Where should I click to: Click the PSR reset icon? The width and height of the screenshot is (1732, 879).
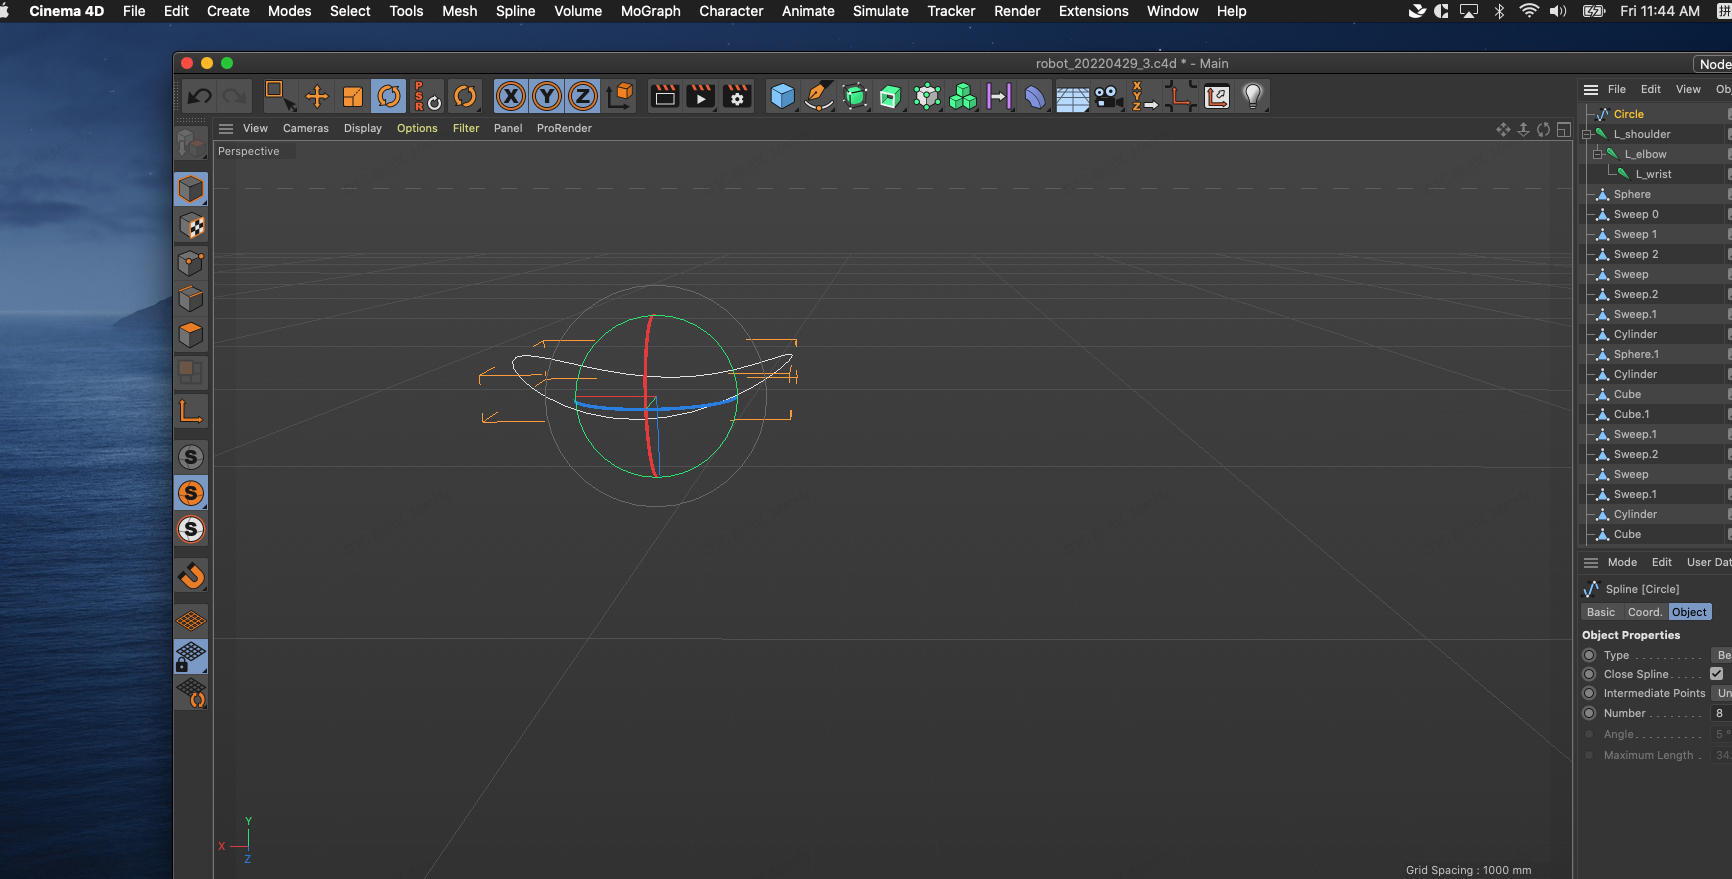coord(427,96)
